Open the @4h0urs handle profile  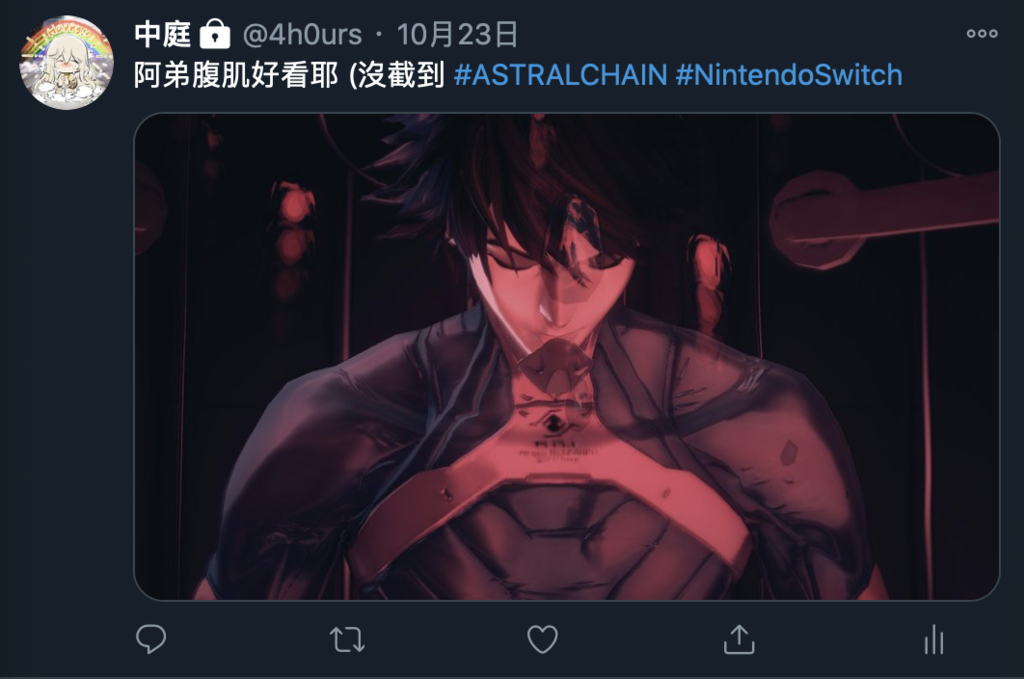tap(302, 34)
